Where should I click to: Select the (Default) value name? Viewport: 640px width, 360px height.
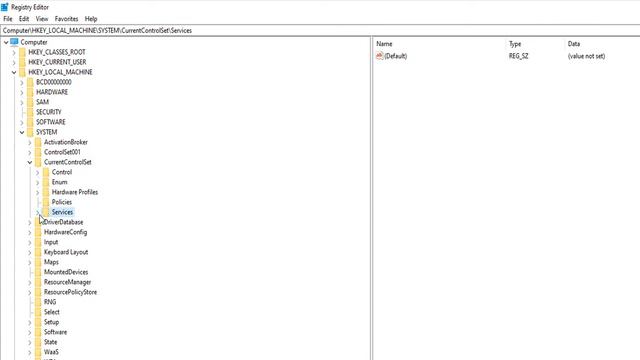click(x=396, y=56)
